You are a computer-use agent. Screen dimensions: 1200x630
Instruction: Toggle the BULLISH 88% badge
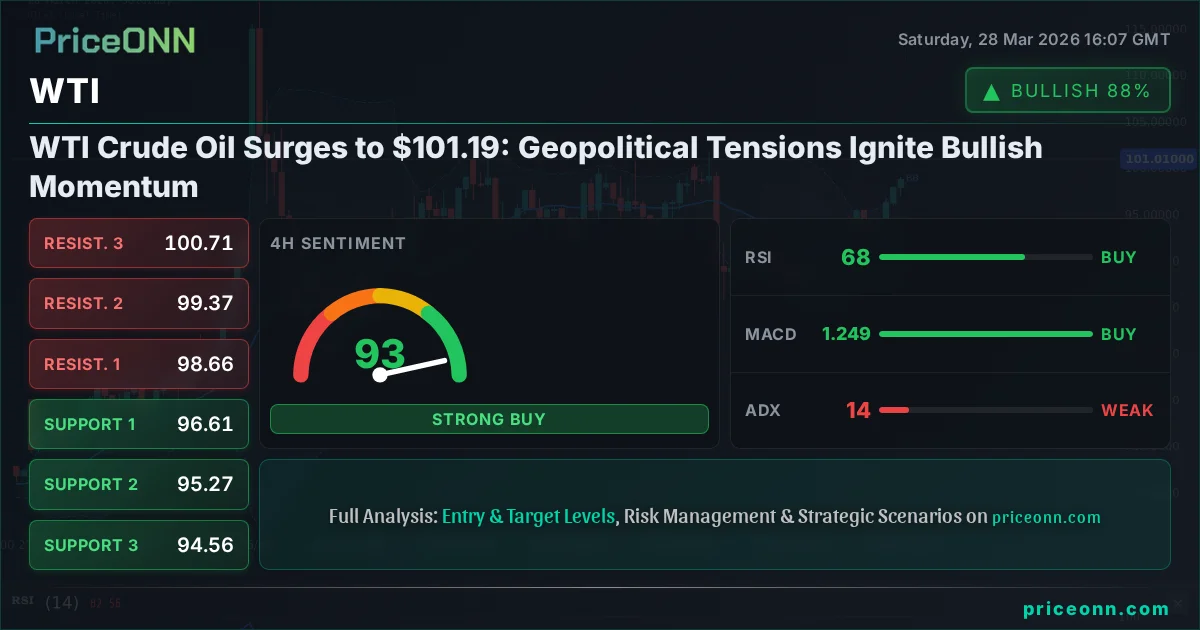click(x=1067, y=90)
